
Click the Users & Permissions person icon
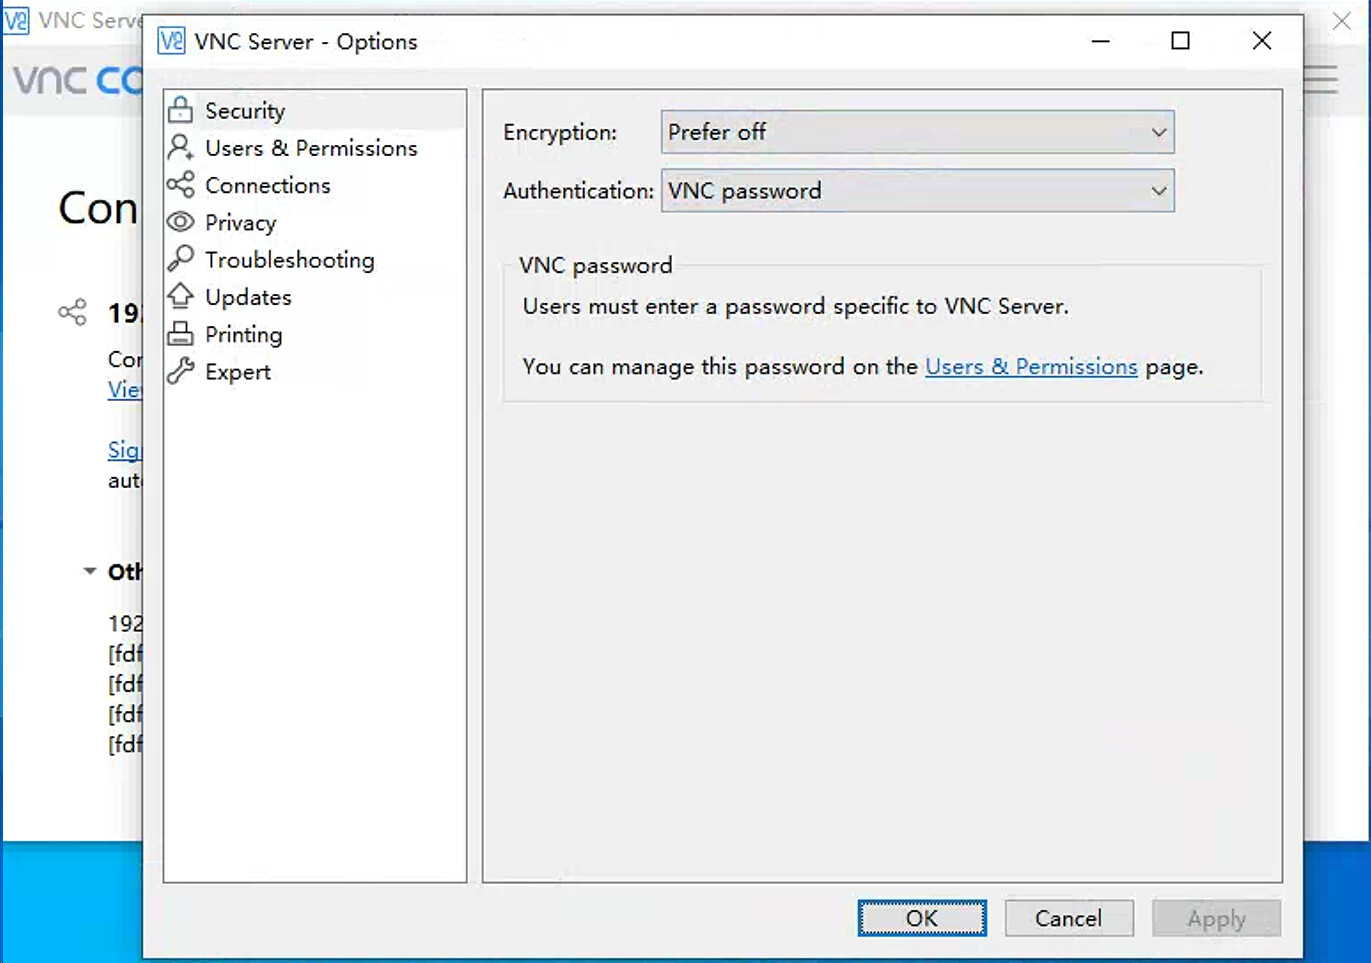click(x=181, y=148)
